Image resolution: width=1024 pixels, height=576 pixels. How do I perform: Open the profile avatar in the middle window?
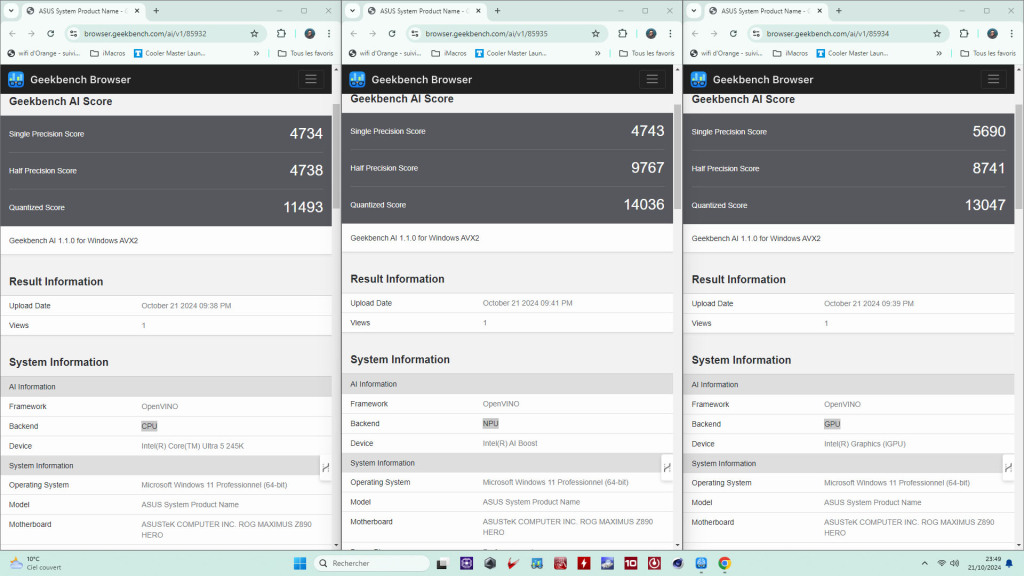[x=651, y=33]
